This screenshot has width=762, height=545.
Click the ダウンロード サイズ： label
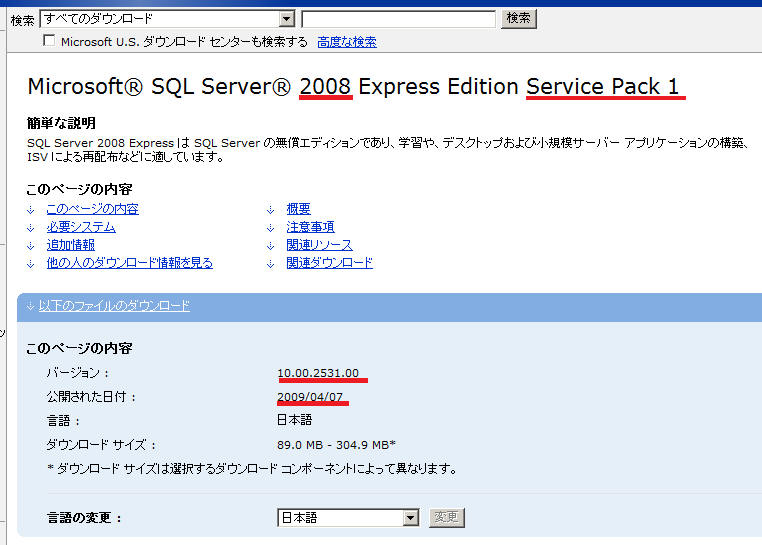(x=101, y=445)
